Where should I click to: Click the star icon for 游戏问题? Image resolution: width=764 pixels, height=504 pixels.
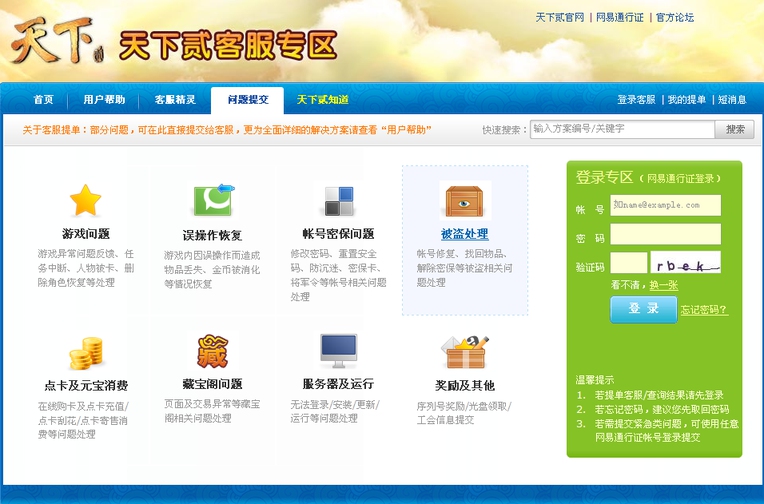(86, 201)
